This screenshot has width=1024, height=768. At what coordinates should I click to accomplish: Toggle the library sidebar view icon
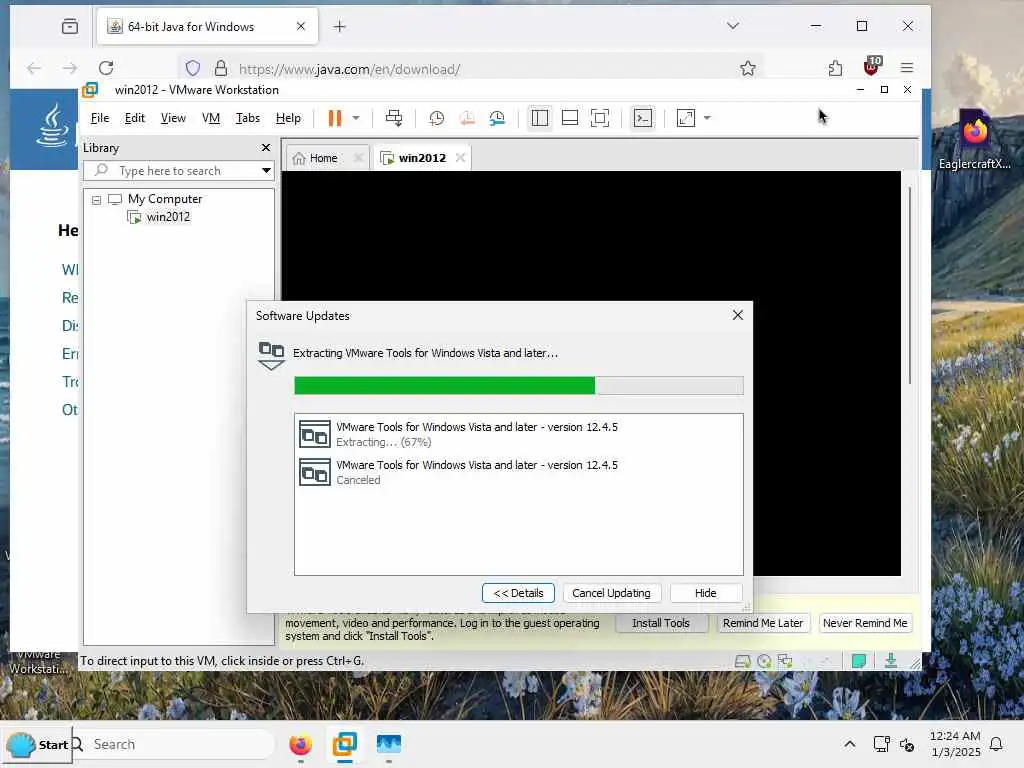coord(539,118)
